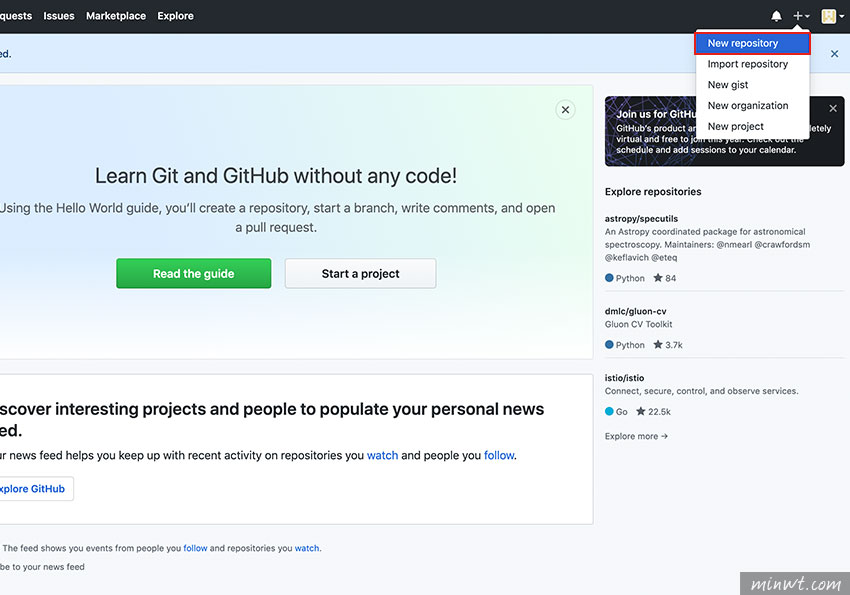Image resolution: width=850 pixels, height=595 pixels.
Task: Open the dmlc/gluon-cv repository link
Action: coord(635,312)
